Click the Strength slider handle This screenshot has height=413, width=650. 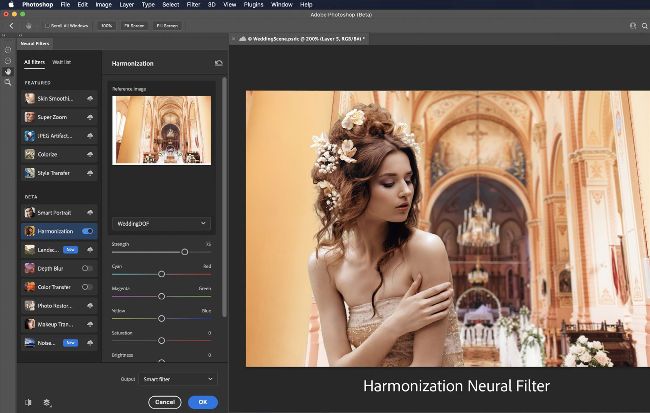point(185,252)
